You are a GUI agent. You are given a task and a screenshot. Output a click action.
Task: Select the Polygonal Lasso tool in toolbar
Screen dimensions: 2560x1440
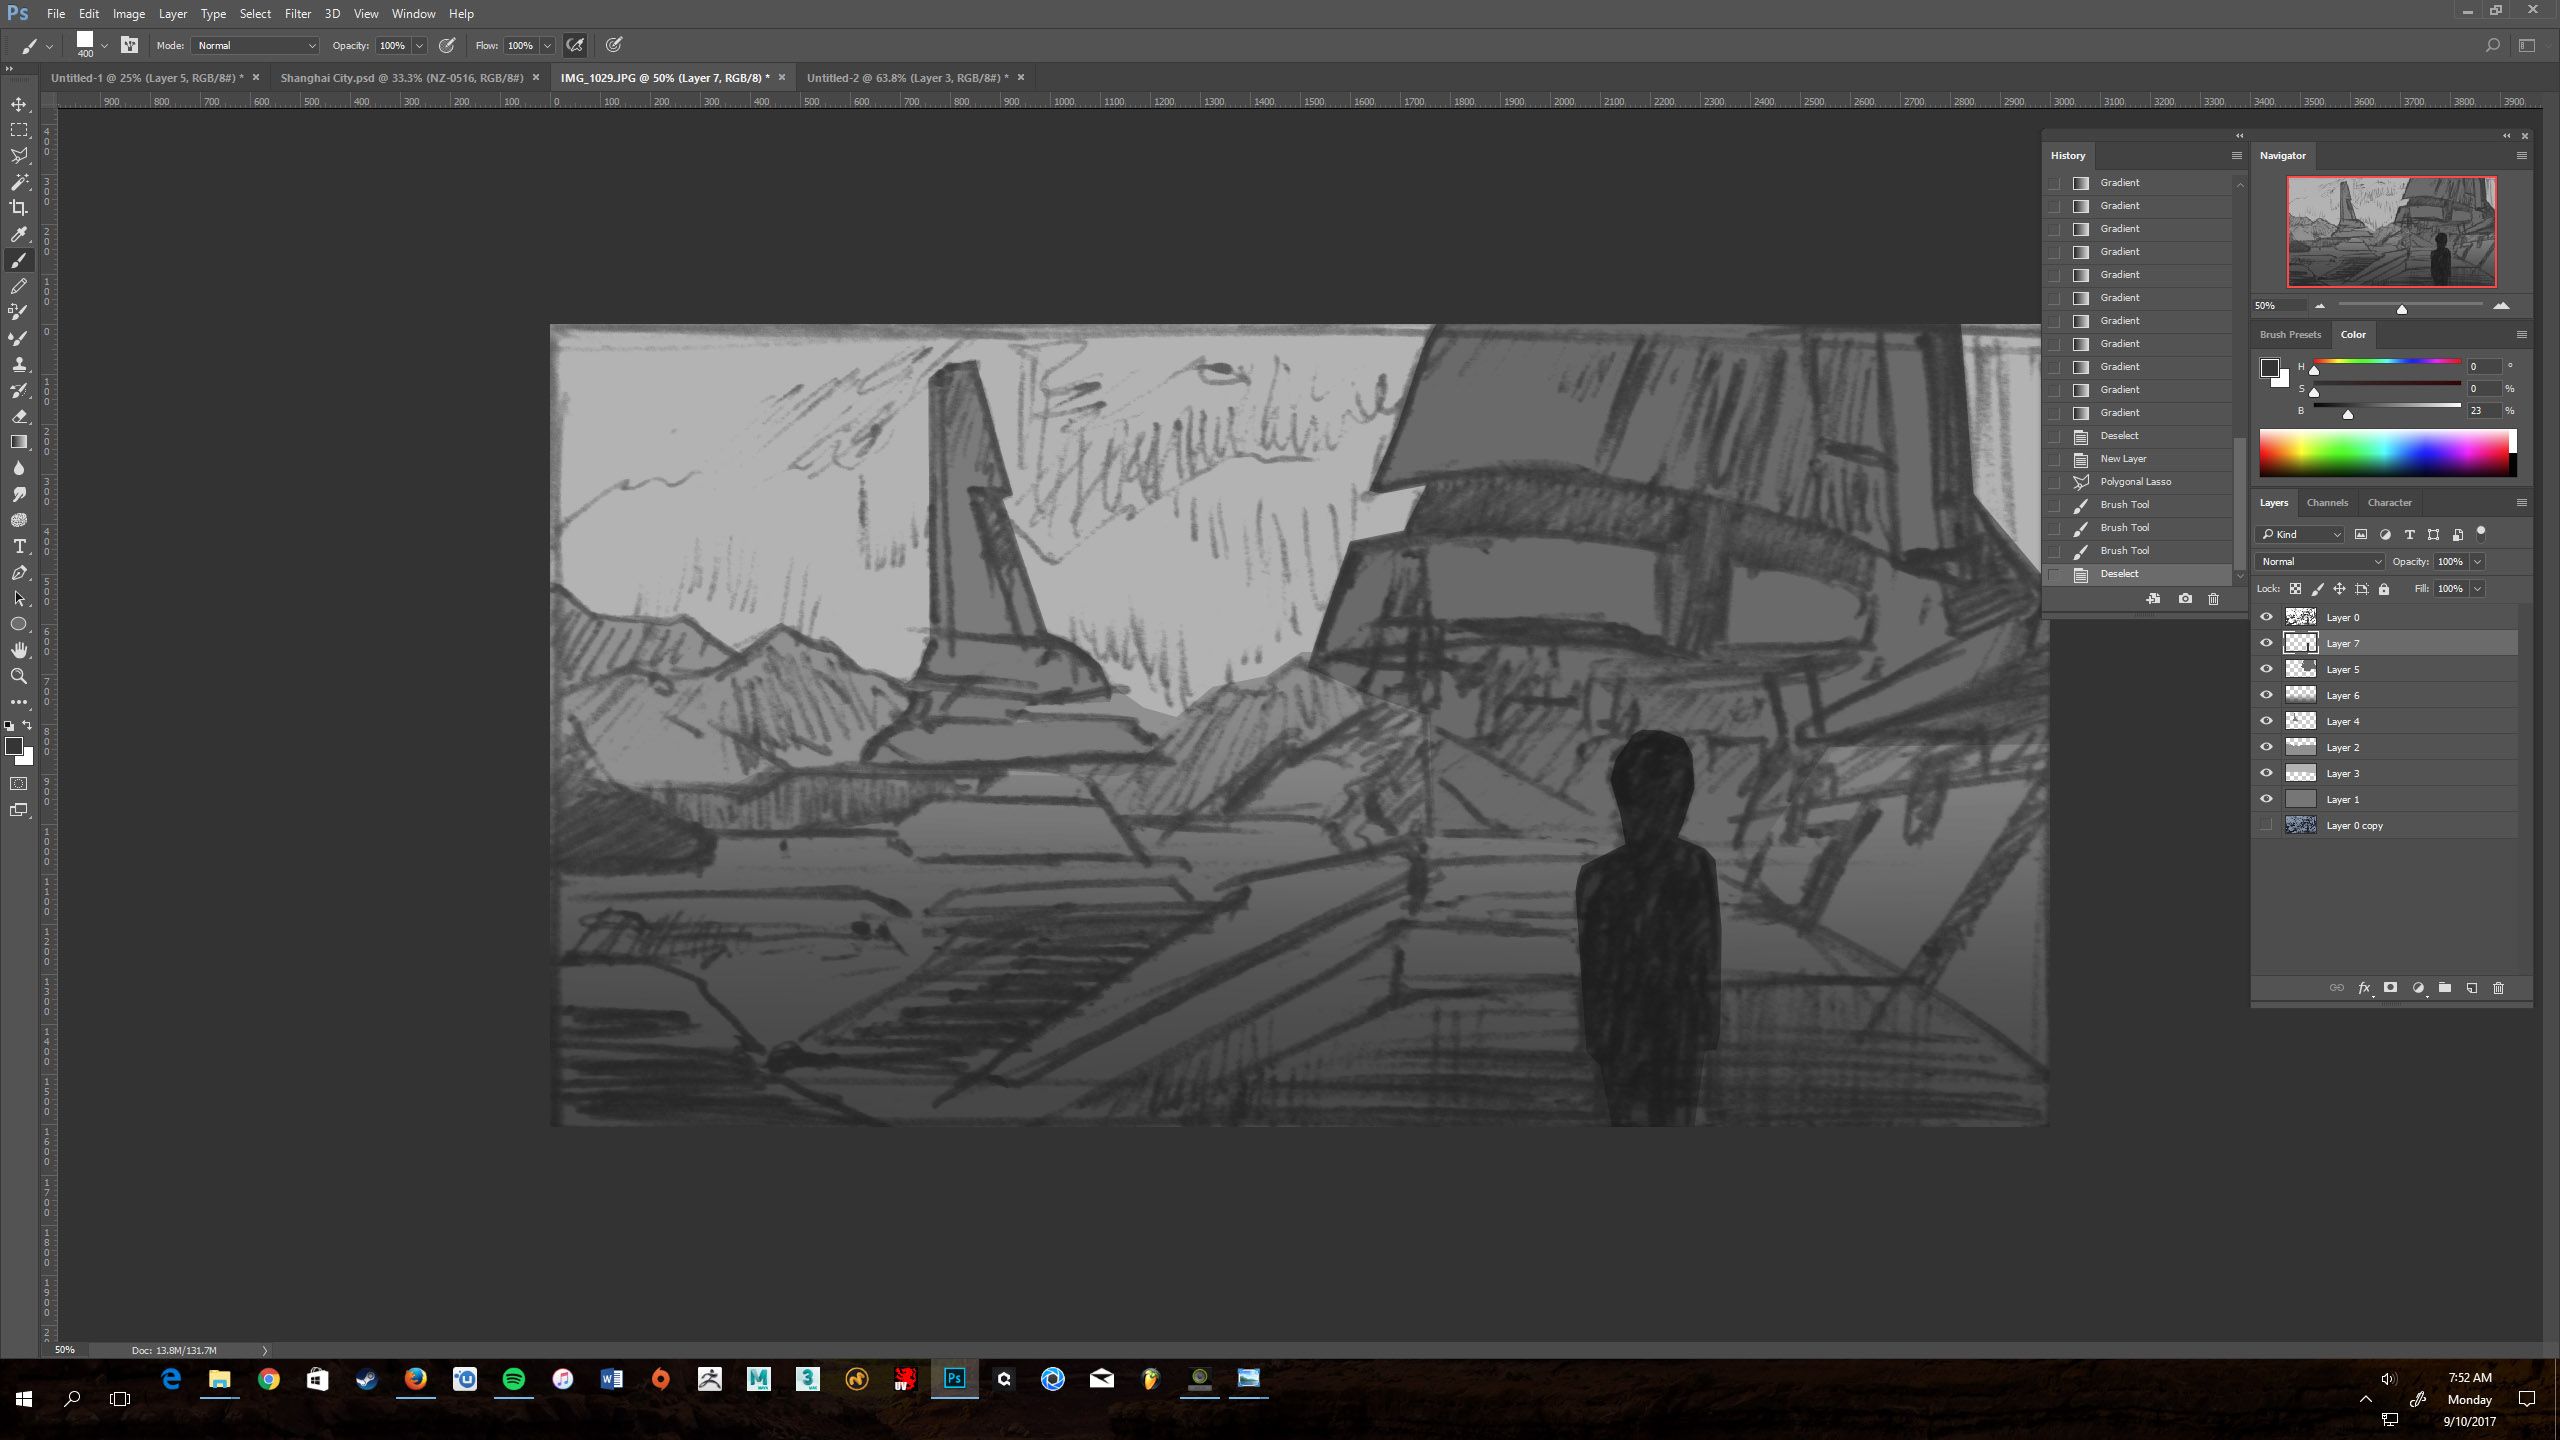tap(19, 156)
